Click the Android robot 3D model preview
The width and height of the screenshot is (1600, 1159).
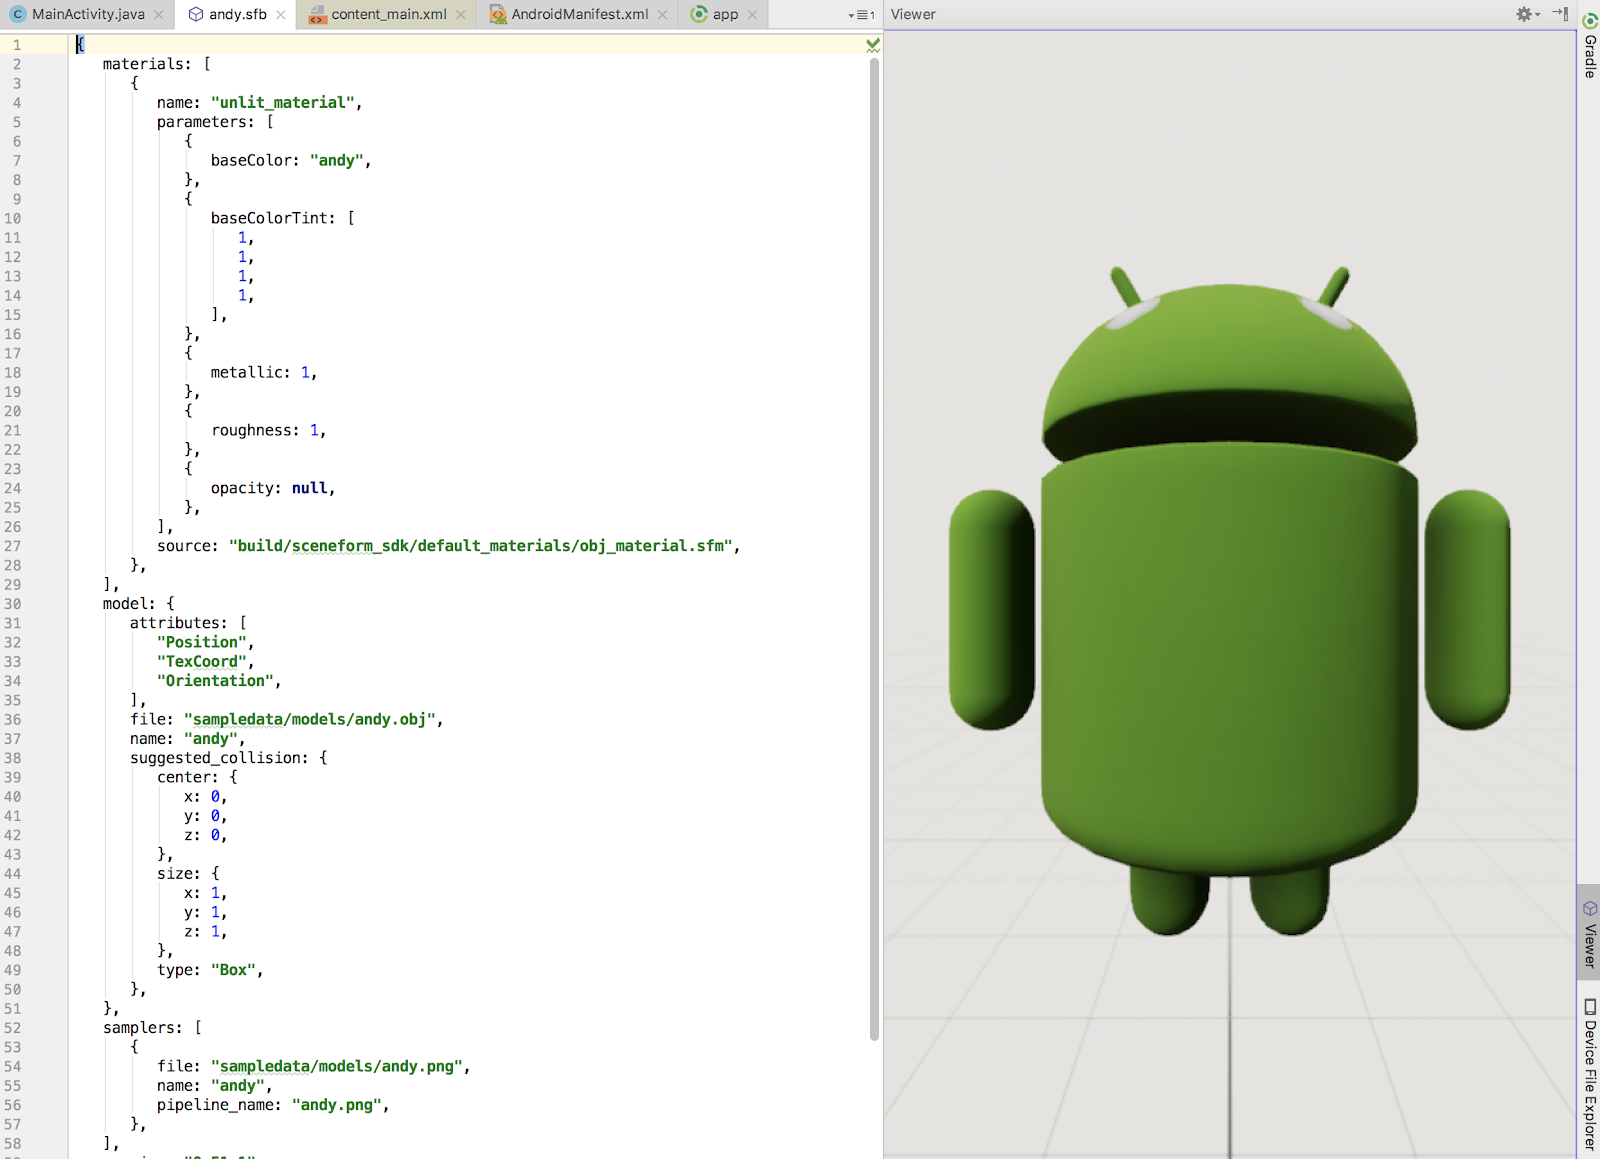(1229, 600)
